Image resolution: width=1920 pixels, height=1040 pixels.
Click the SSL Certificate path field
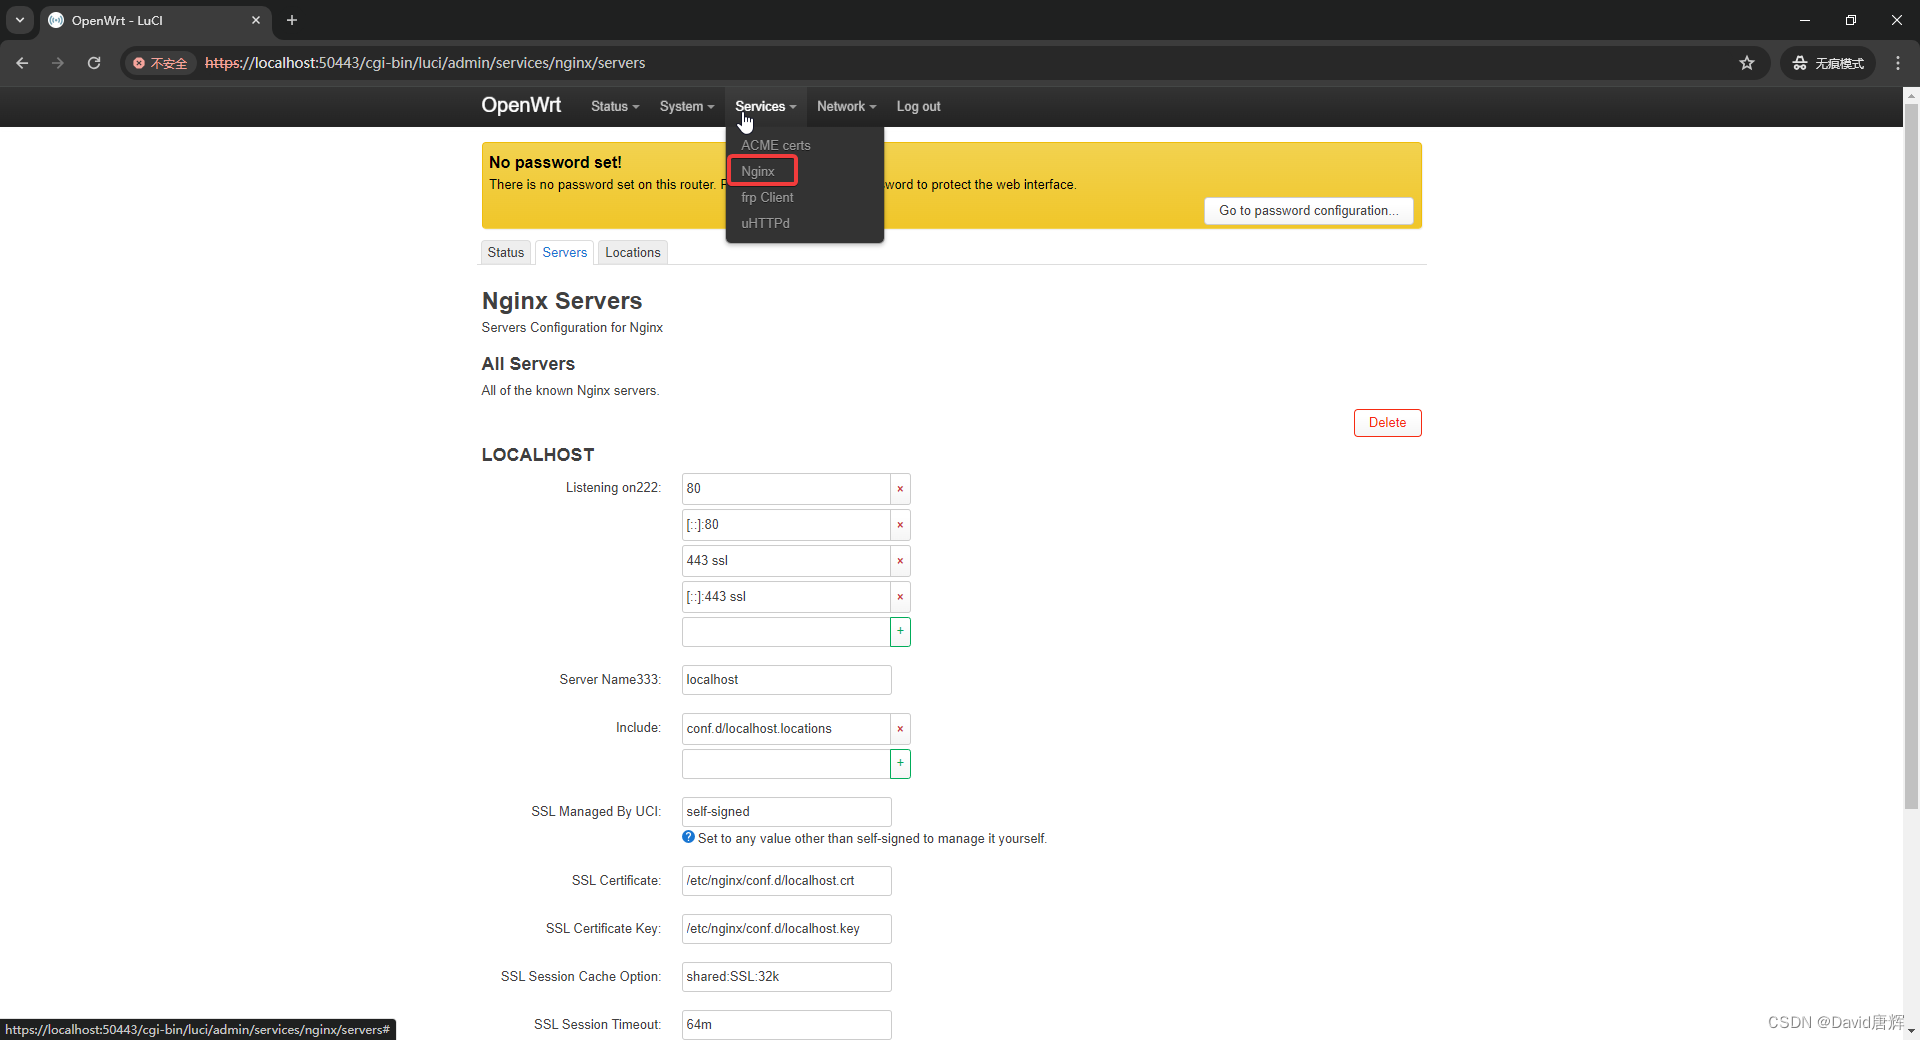point(786,881)
